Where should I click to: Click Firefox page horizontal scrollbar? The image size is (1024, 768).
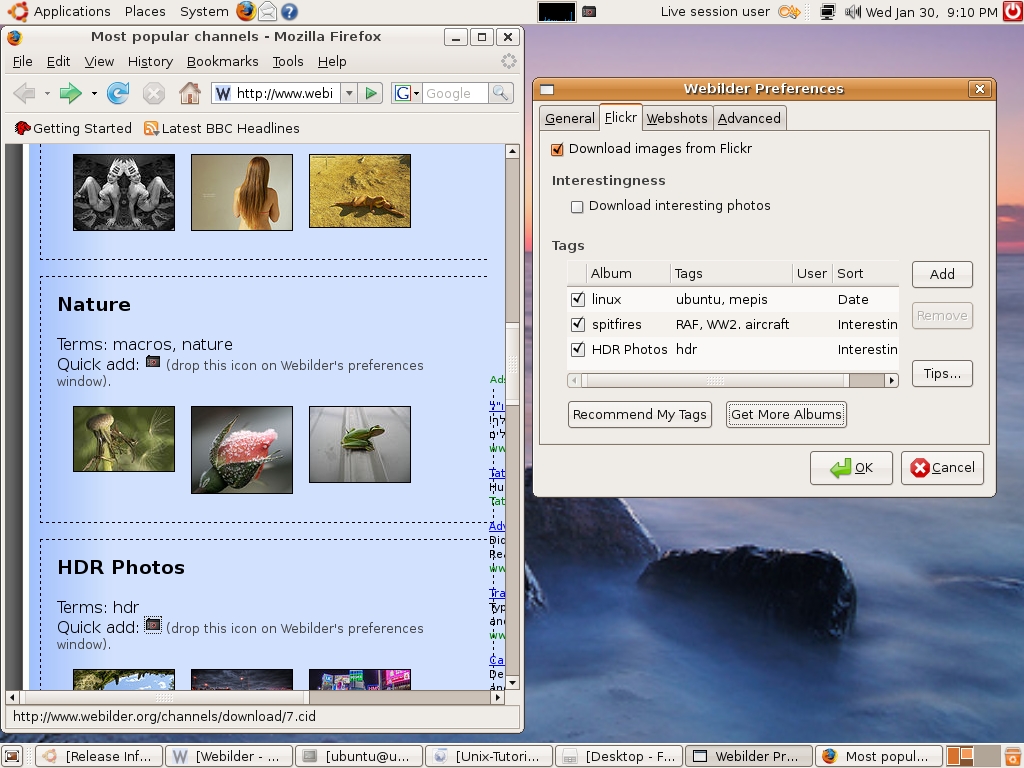point(255,697)
